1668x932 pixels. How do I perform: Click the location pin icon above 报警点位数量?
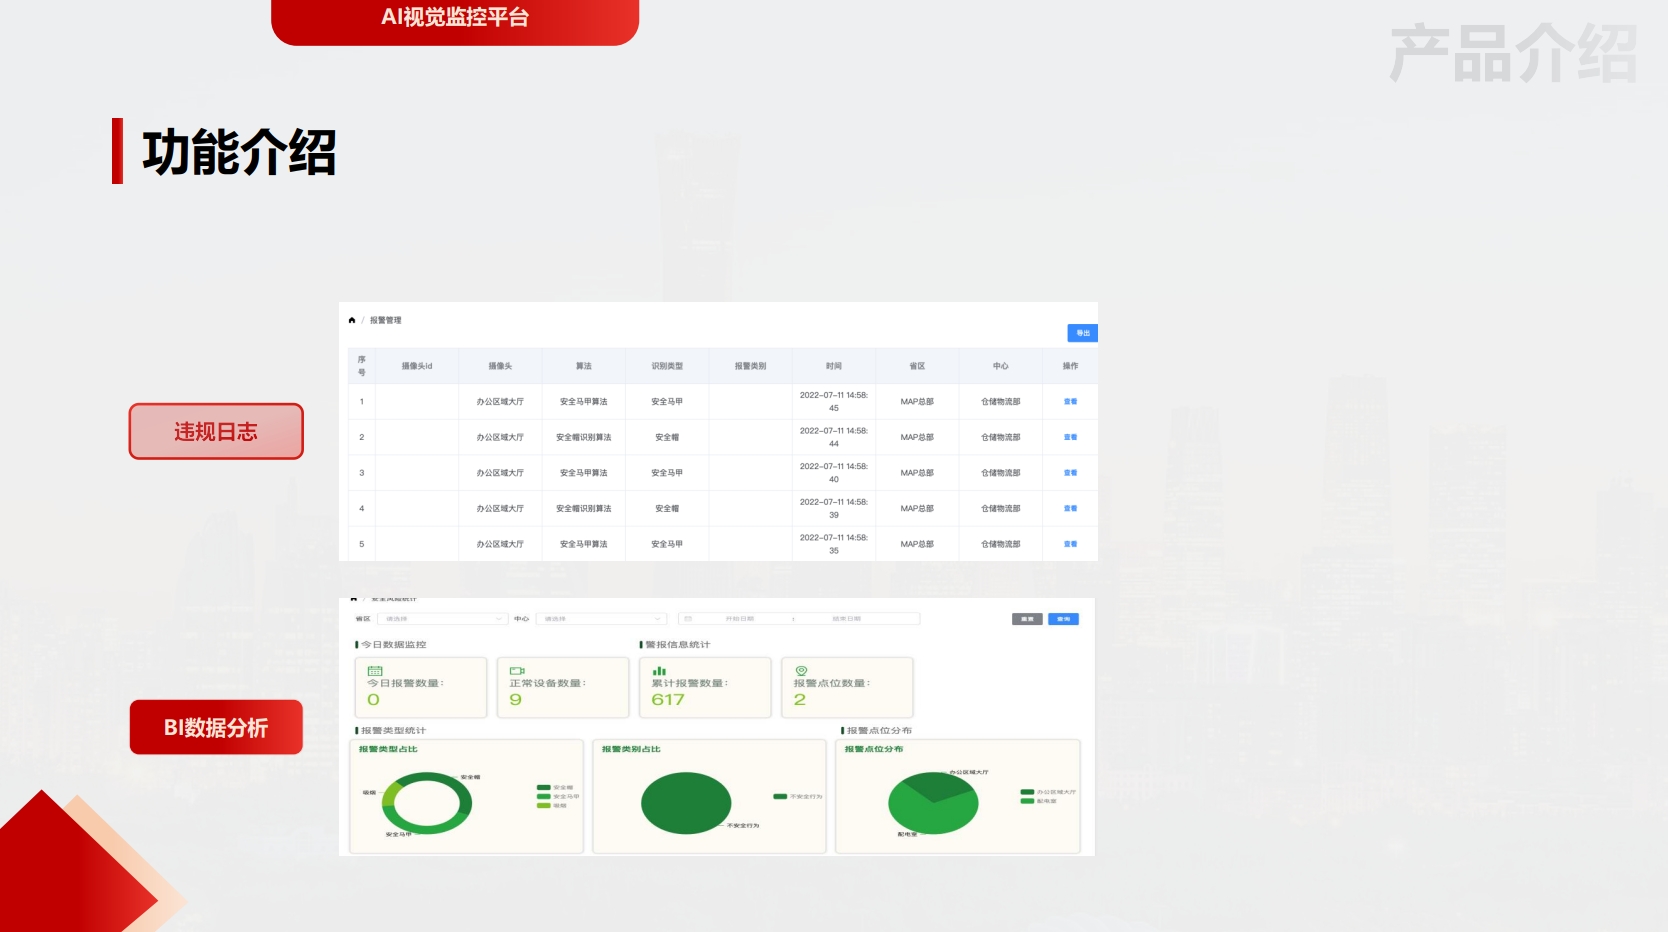801,671
